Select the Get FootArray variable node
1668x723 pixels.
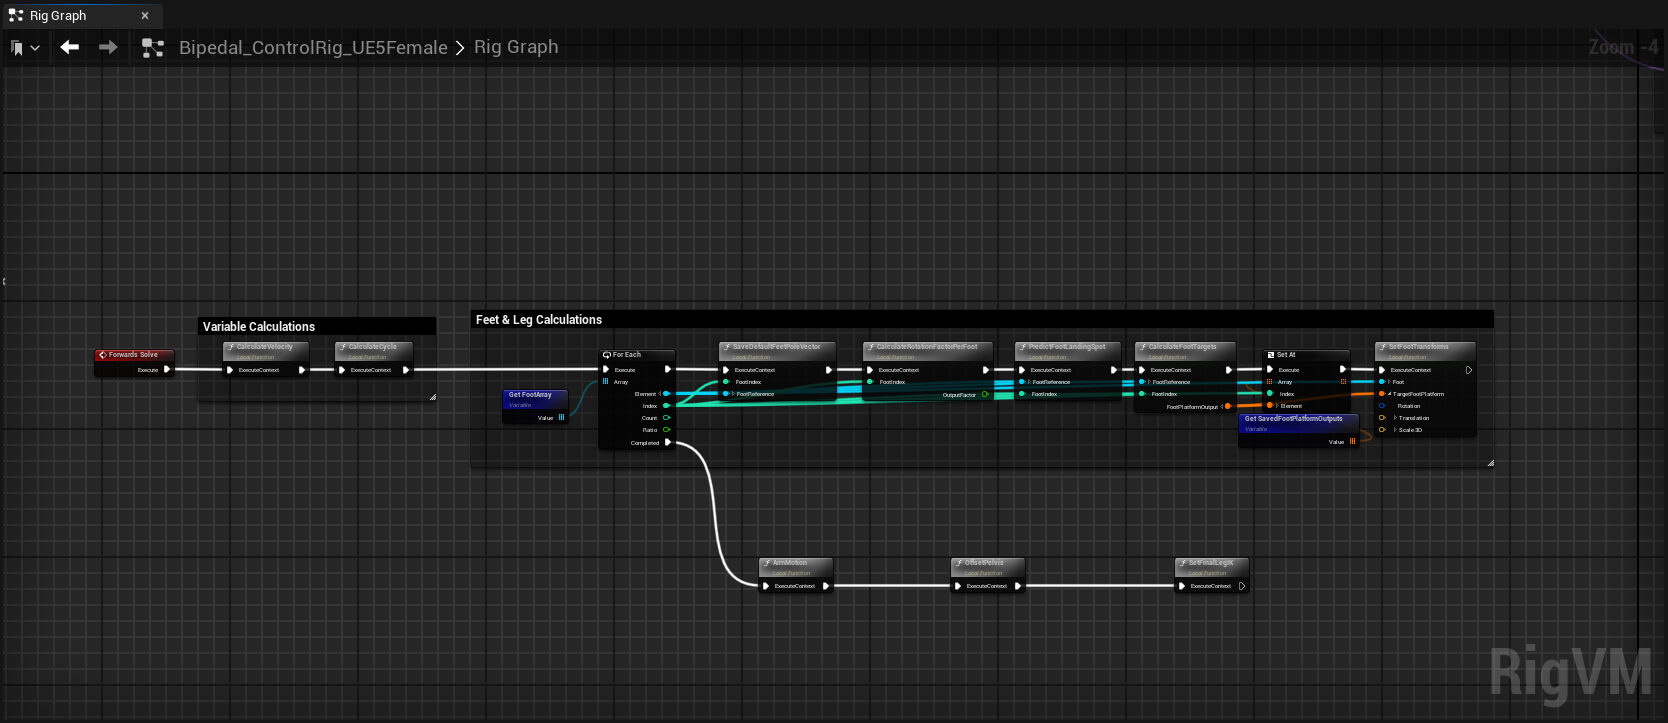coord(535,395)
